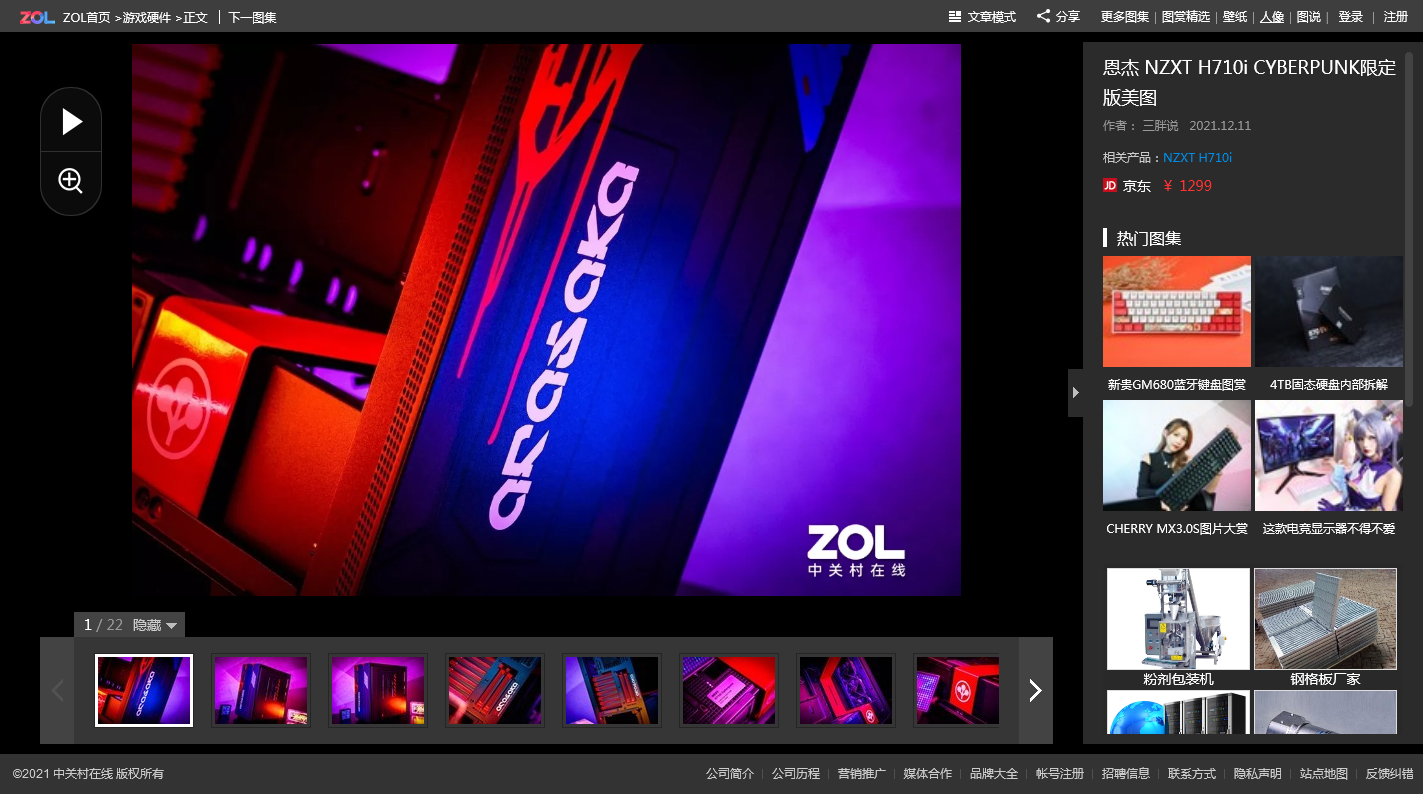Screen dimensions: 1423x794
Task: Hide thumbnail strip via 隐藏 dropdown
Action: coord(155,625)
